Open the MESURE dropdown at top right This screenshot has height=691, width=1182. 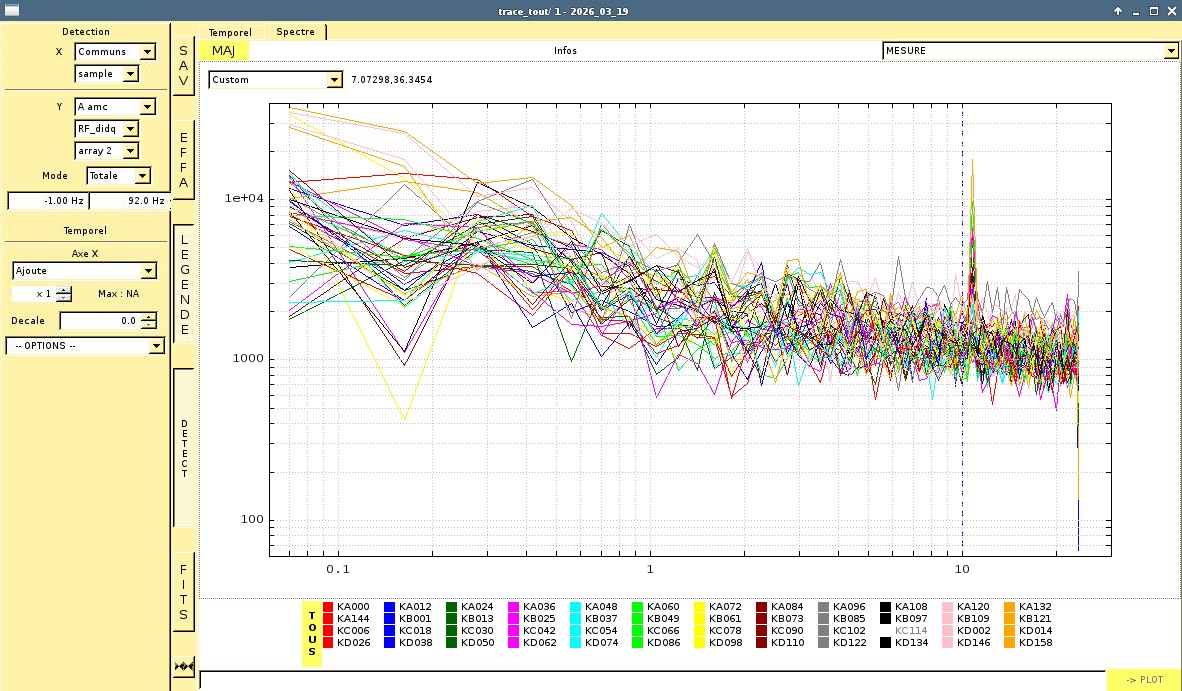(1030, 51)
